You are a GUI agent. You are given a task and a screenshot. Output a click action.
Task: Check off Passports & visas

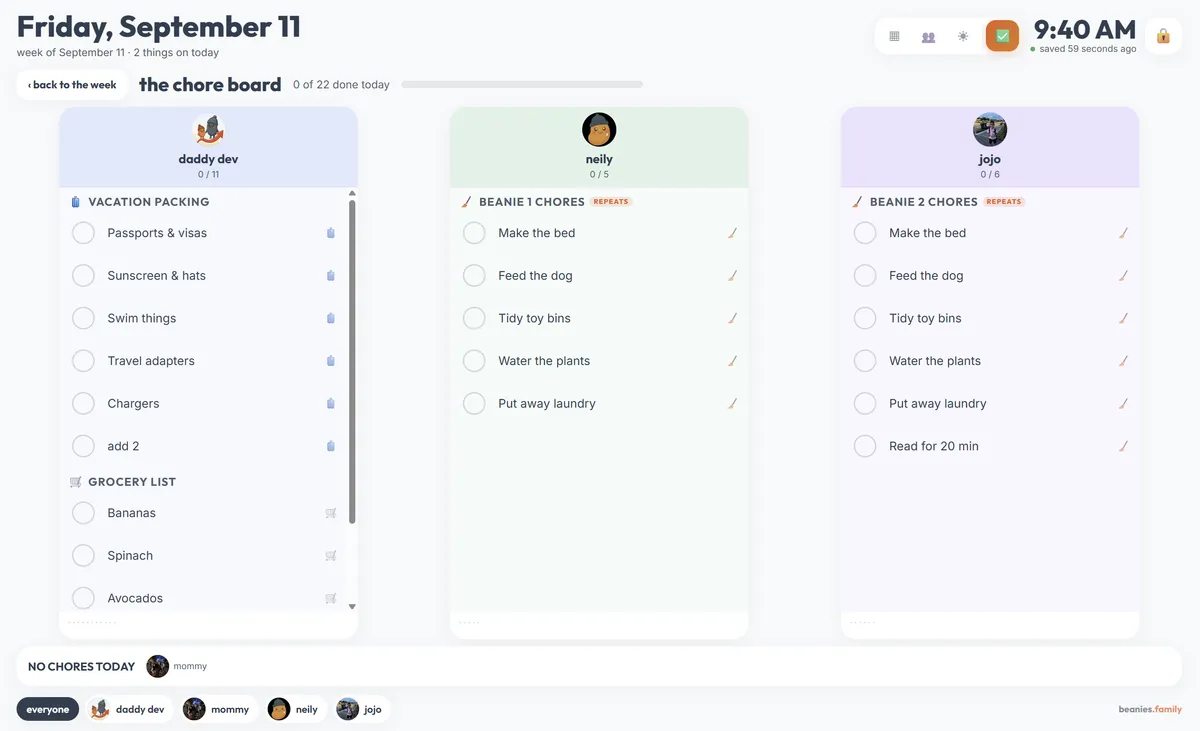84,233
